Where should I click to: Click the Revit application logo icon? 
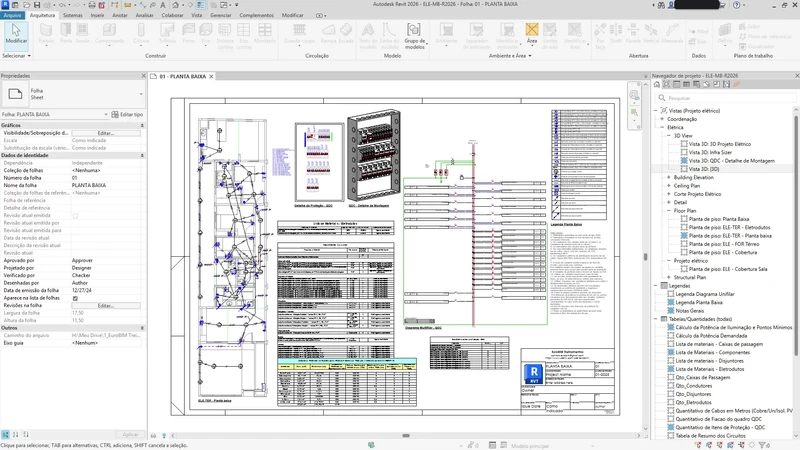(x=5, y=5)
